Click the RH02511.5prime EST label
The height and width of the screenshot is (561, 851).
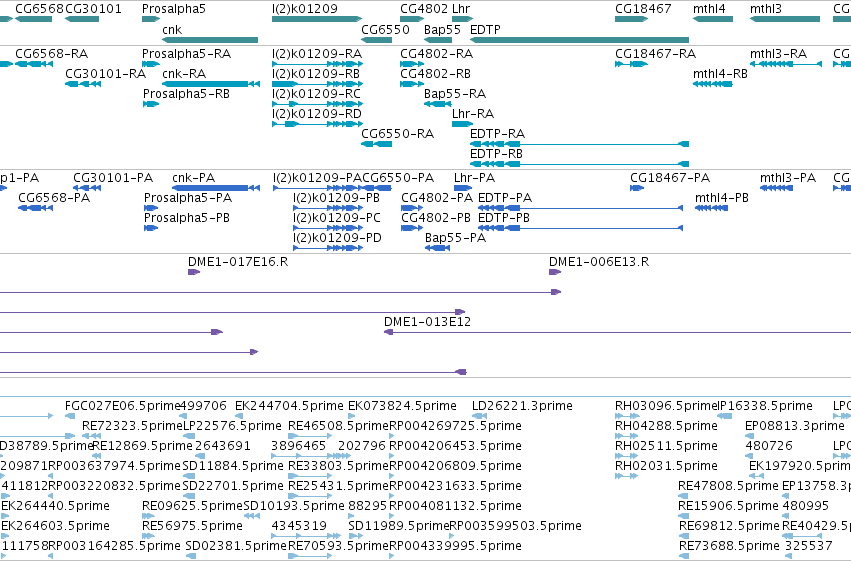tap(666, 446)
